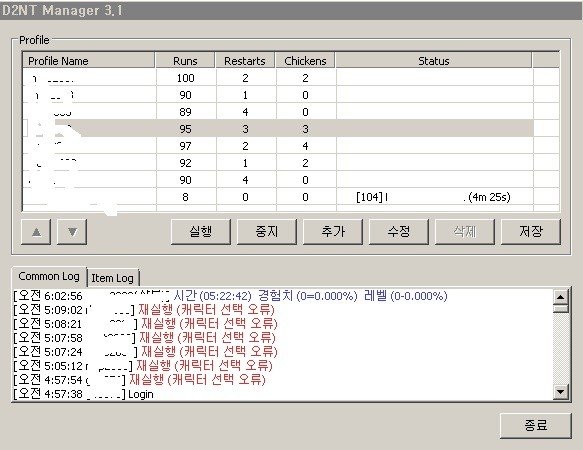Select the row with 92 runs
This screenshot has height=450, width=583.
pos(278,163)
